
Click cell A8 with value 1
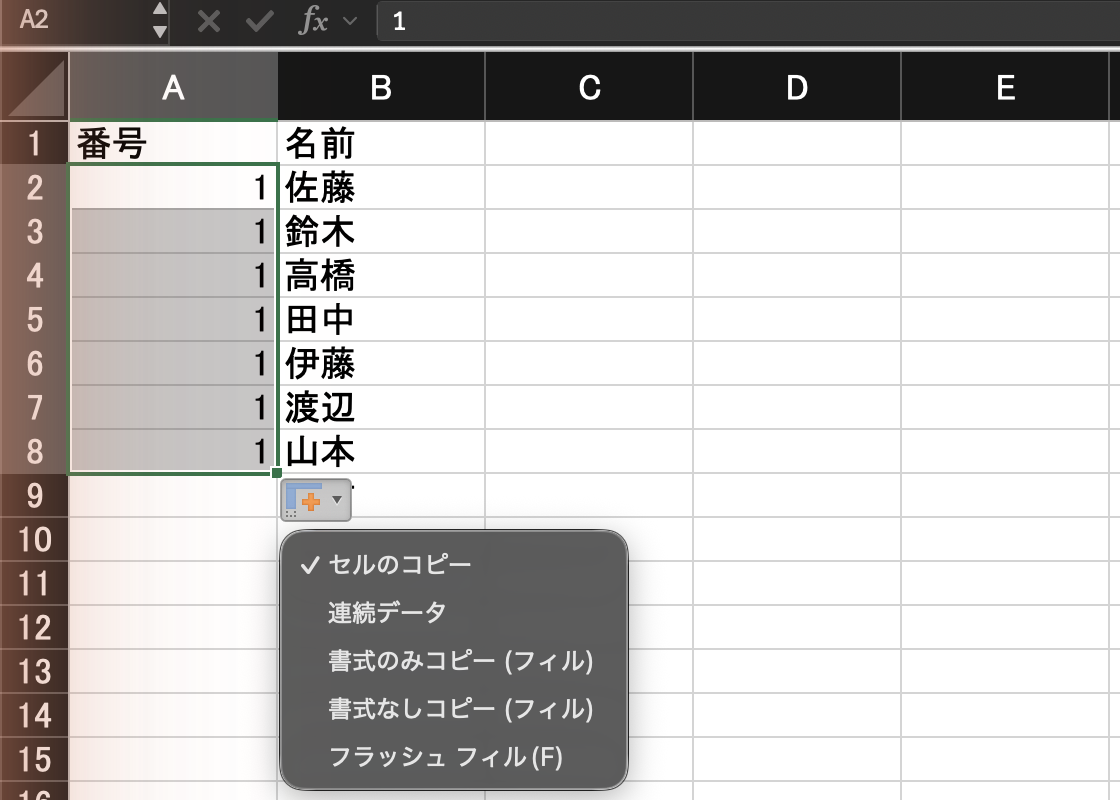[174, 451]
